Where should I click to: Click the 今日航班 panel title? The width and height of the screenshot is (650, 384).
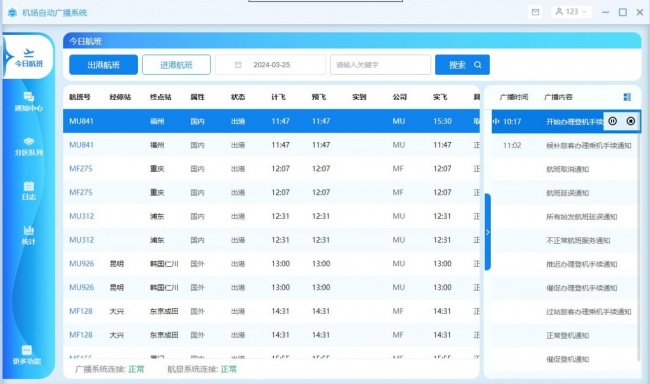85,41
